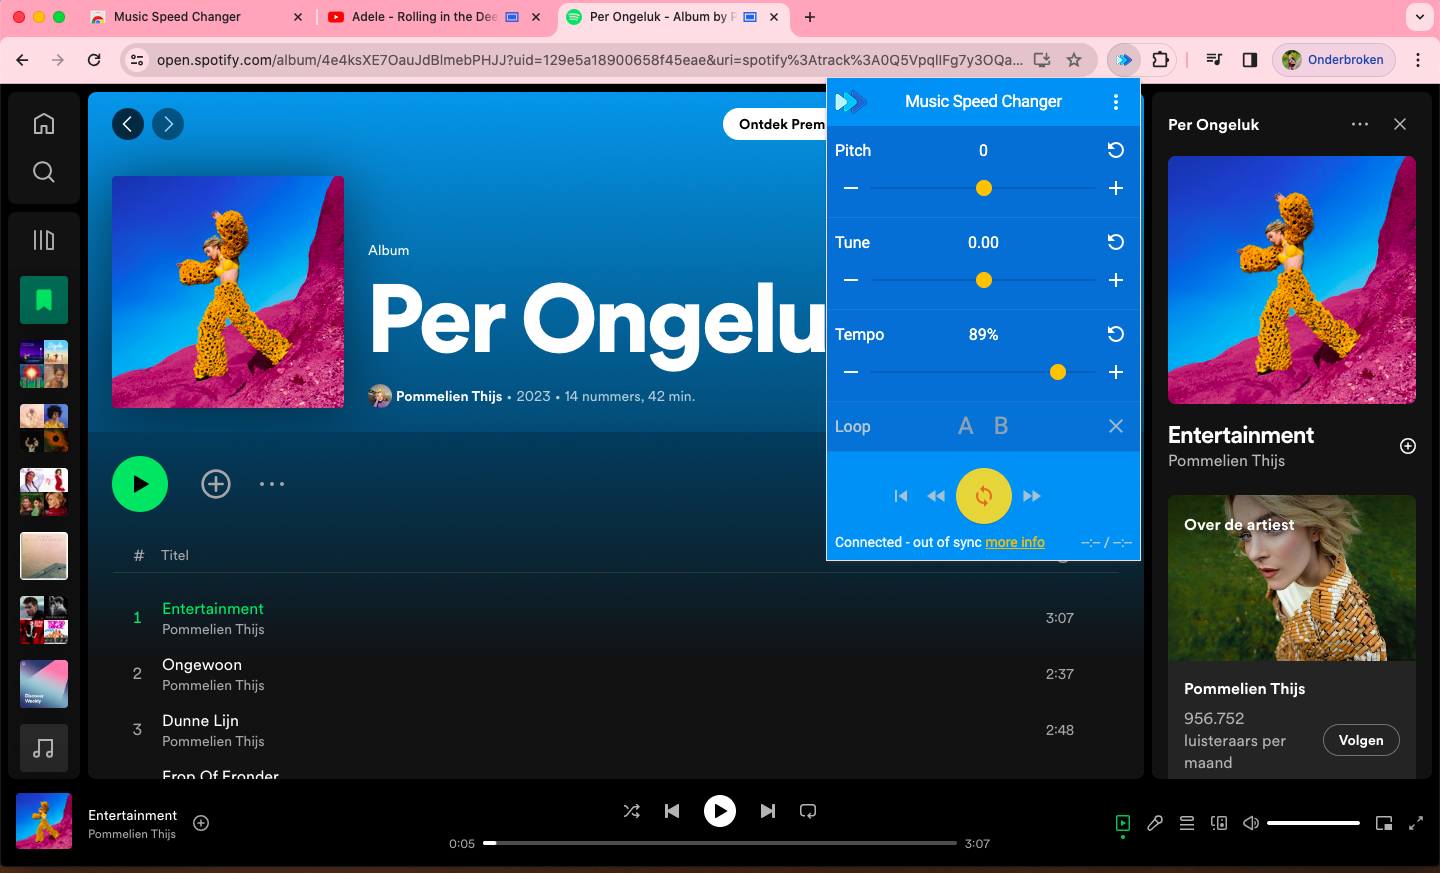
Task: Open the Spotify queue list
Action: tap(1187, 823)
